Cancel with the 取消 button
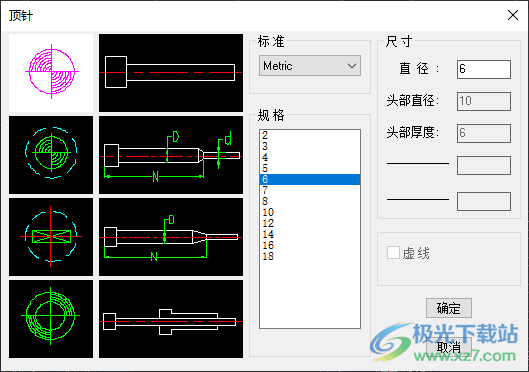The image size is (529, 372). point(449,347)
